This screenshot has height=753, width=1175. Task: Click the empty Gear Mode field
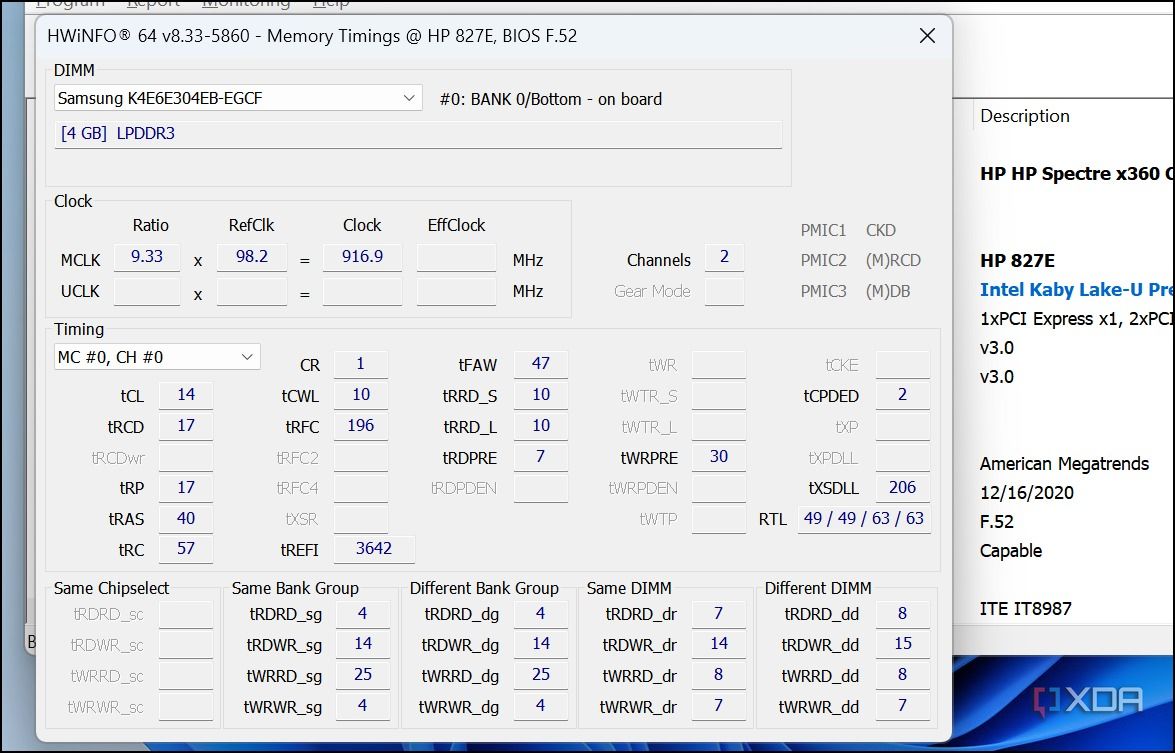click(724, 291)
